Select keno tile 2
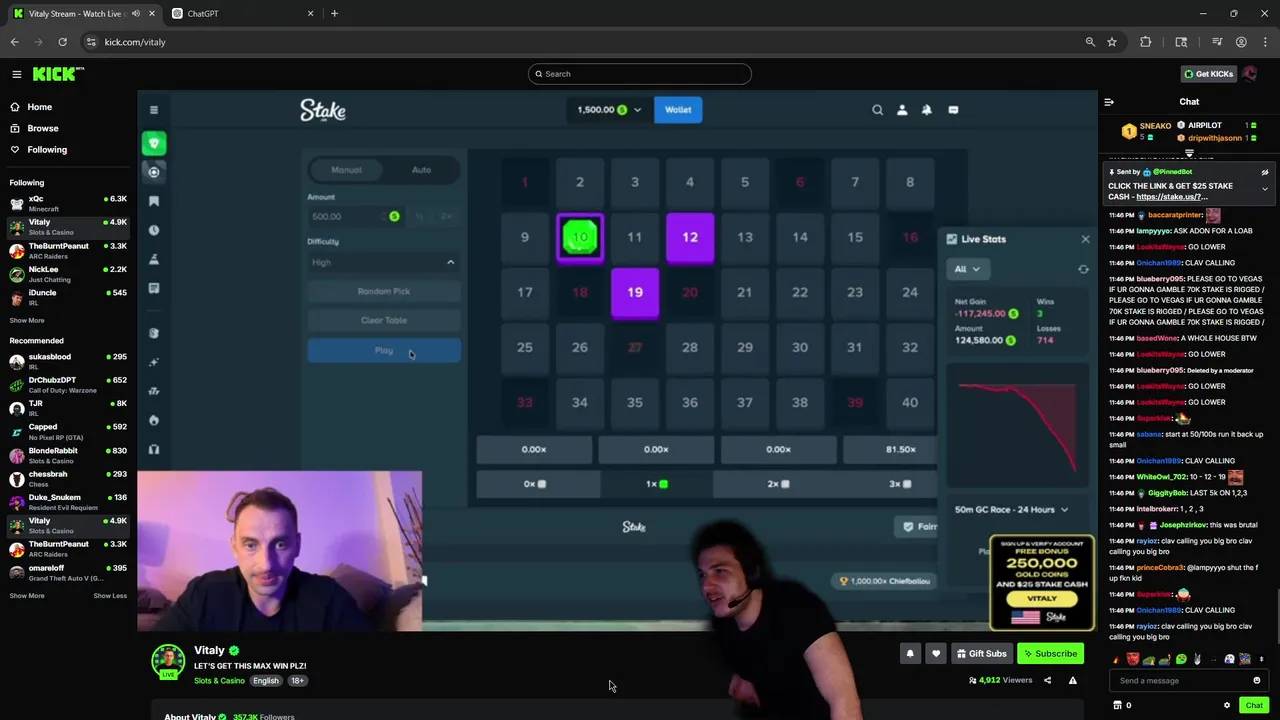Screen dimensions: 1280x720 [x=580, y=183]
